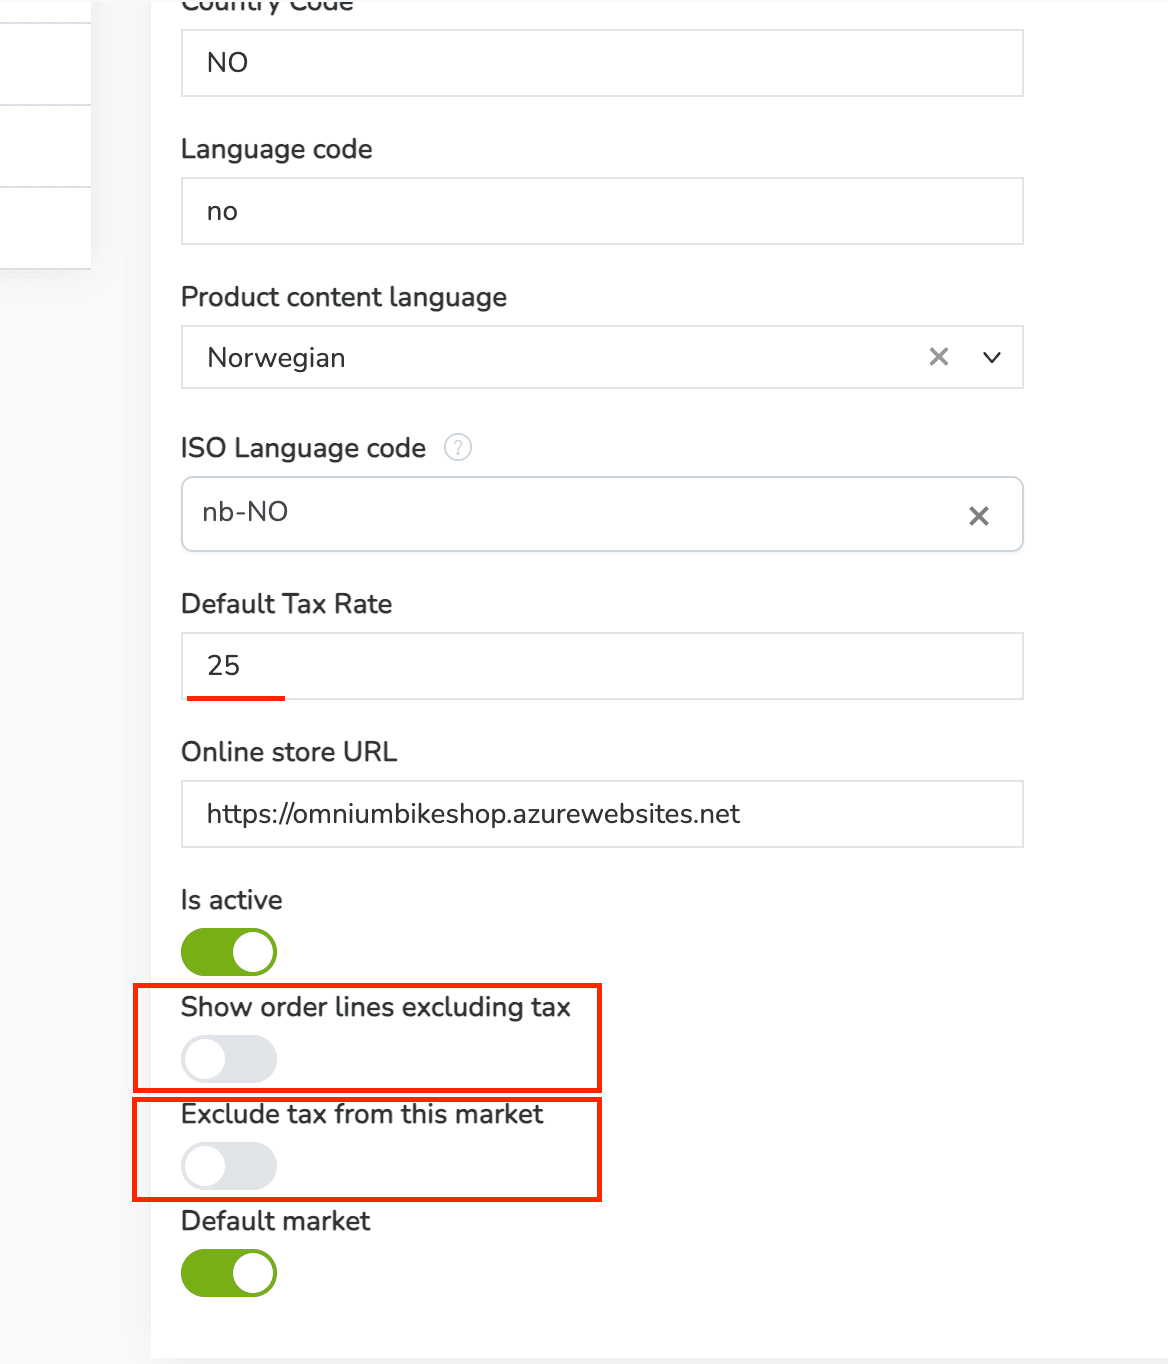Viewport: 1168px width, 1364px height.
Task: Click the ISO Language code help icon
Action: pos(457,447)
